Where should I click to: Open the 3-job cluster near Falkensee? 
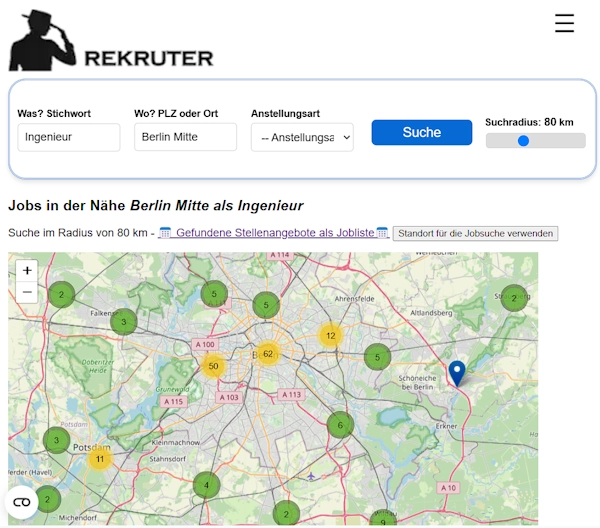coord(124,322)
